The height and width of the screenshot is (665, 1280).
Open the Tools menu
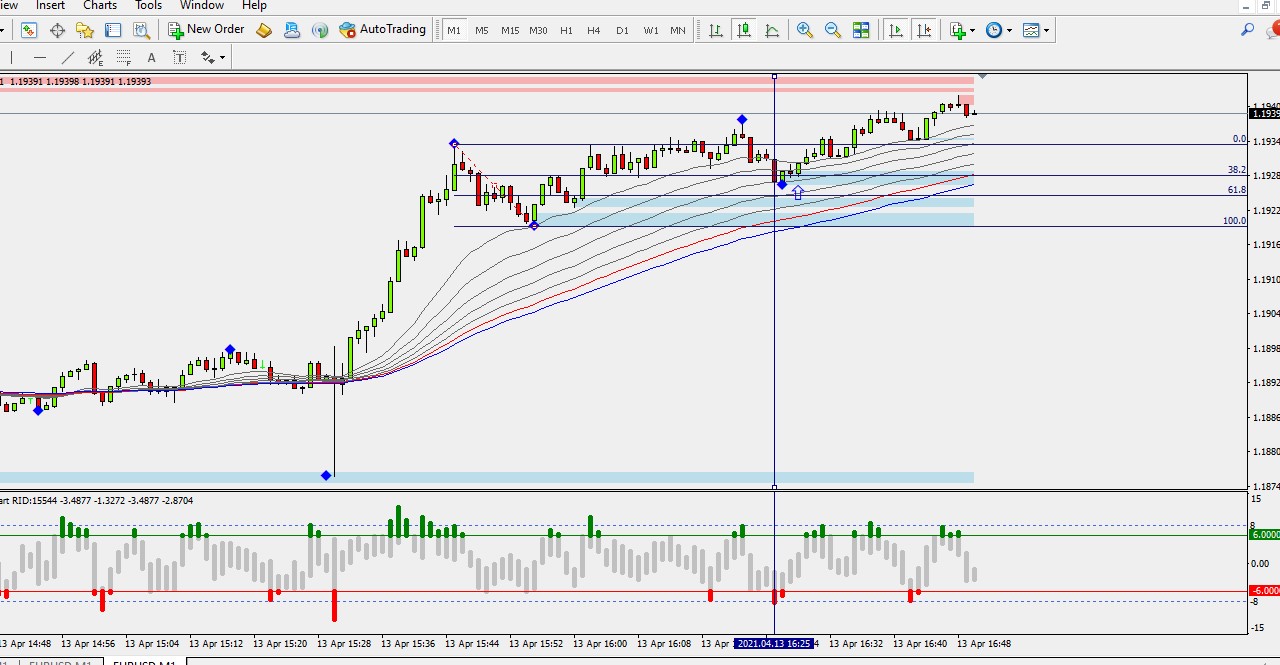(x=148, y=5)
